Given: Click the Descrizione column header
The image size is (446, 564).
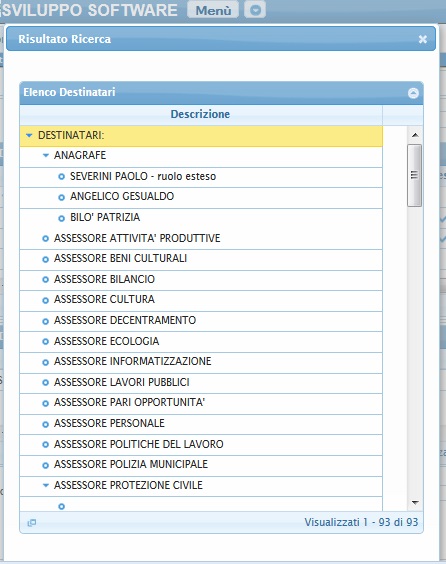Looking at the screenshot, I should [x=201, y=114].
